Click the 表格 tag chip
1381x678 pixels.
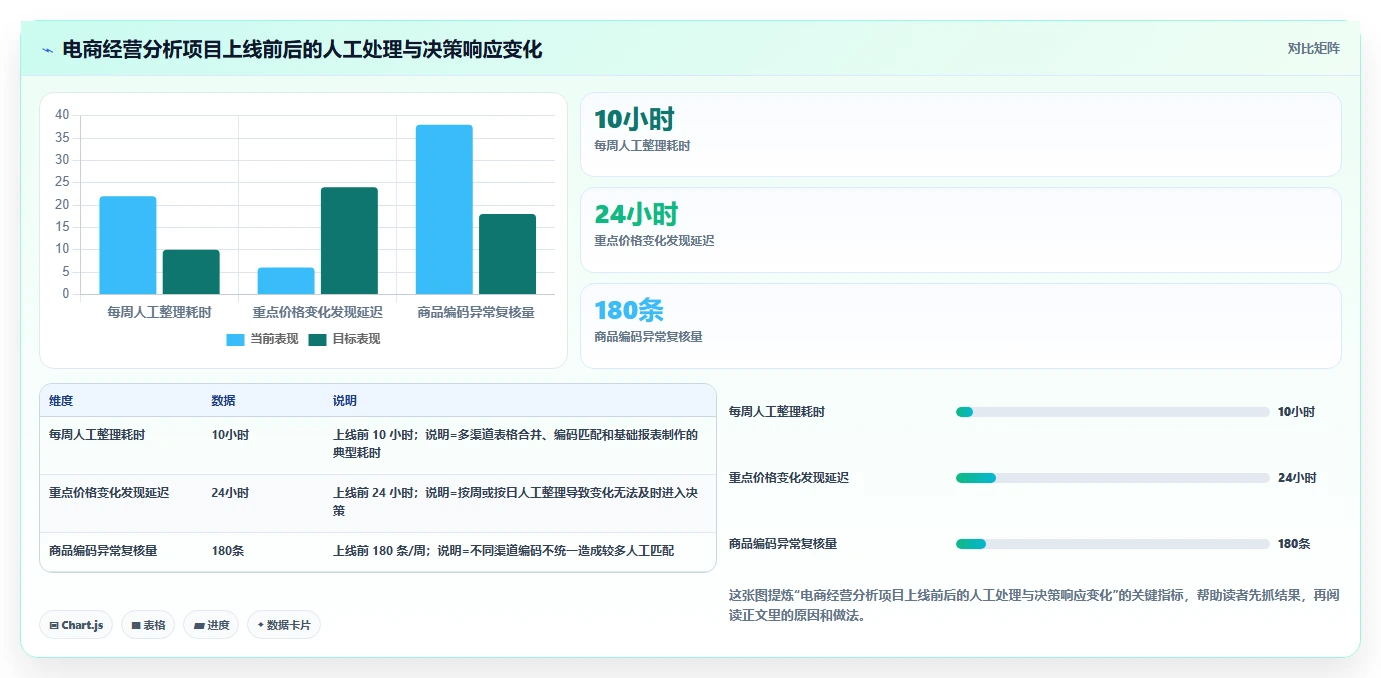(x=148, y=625)
